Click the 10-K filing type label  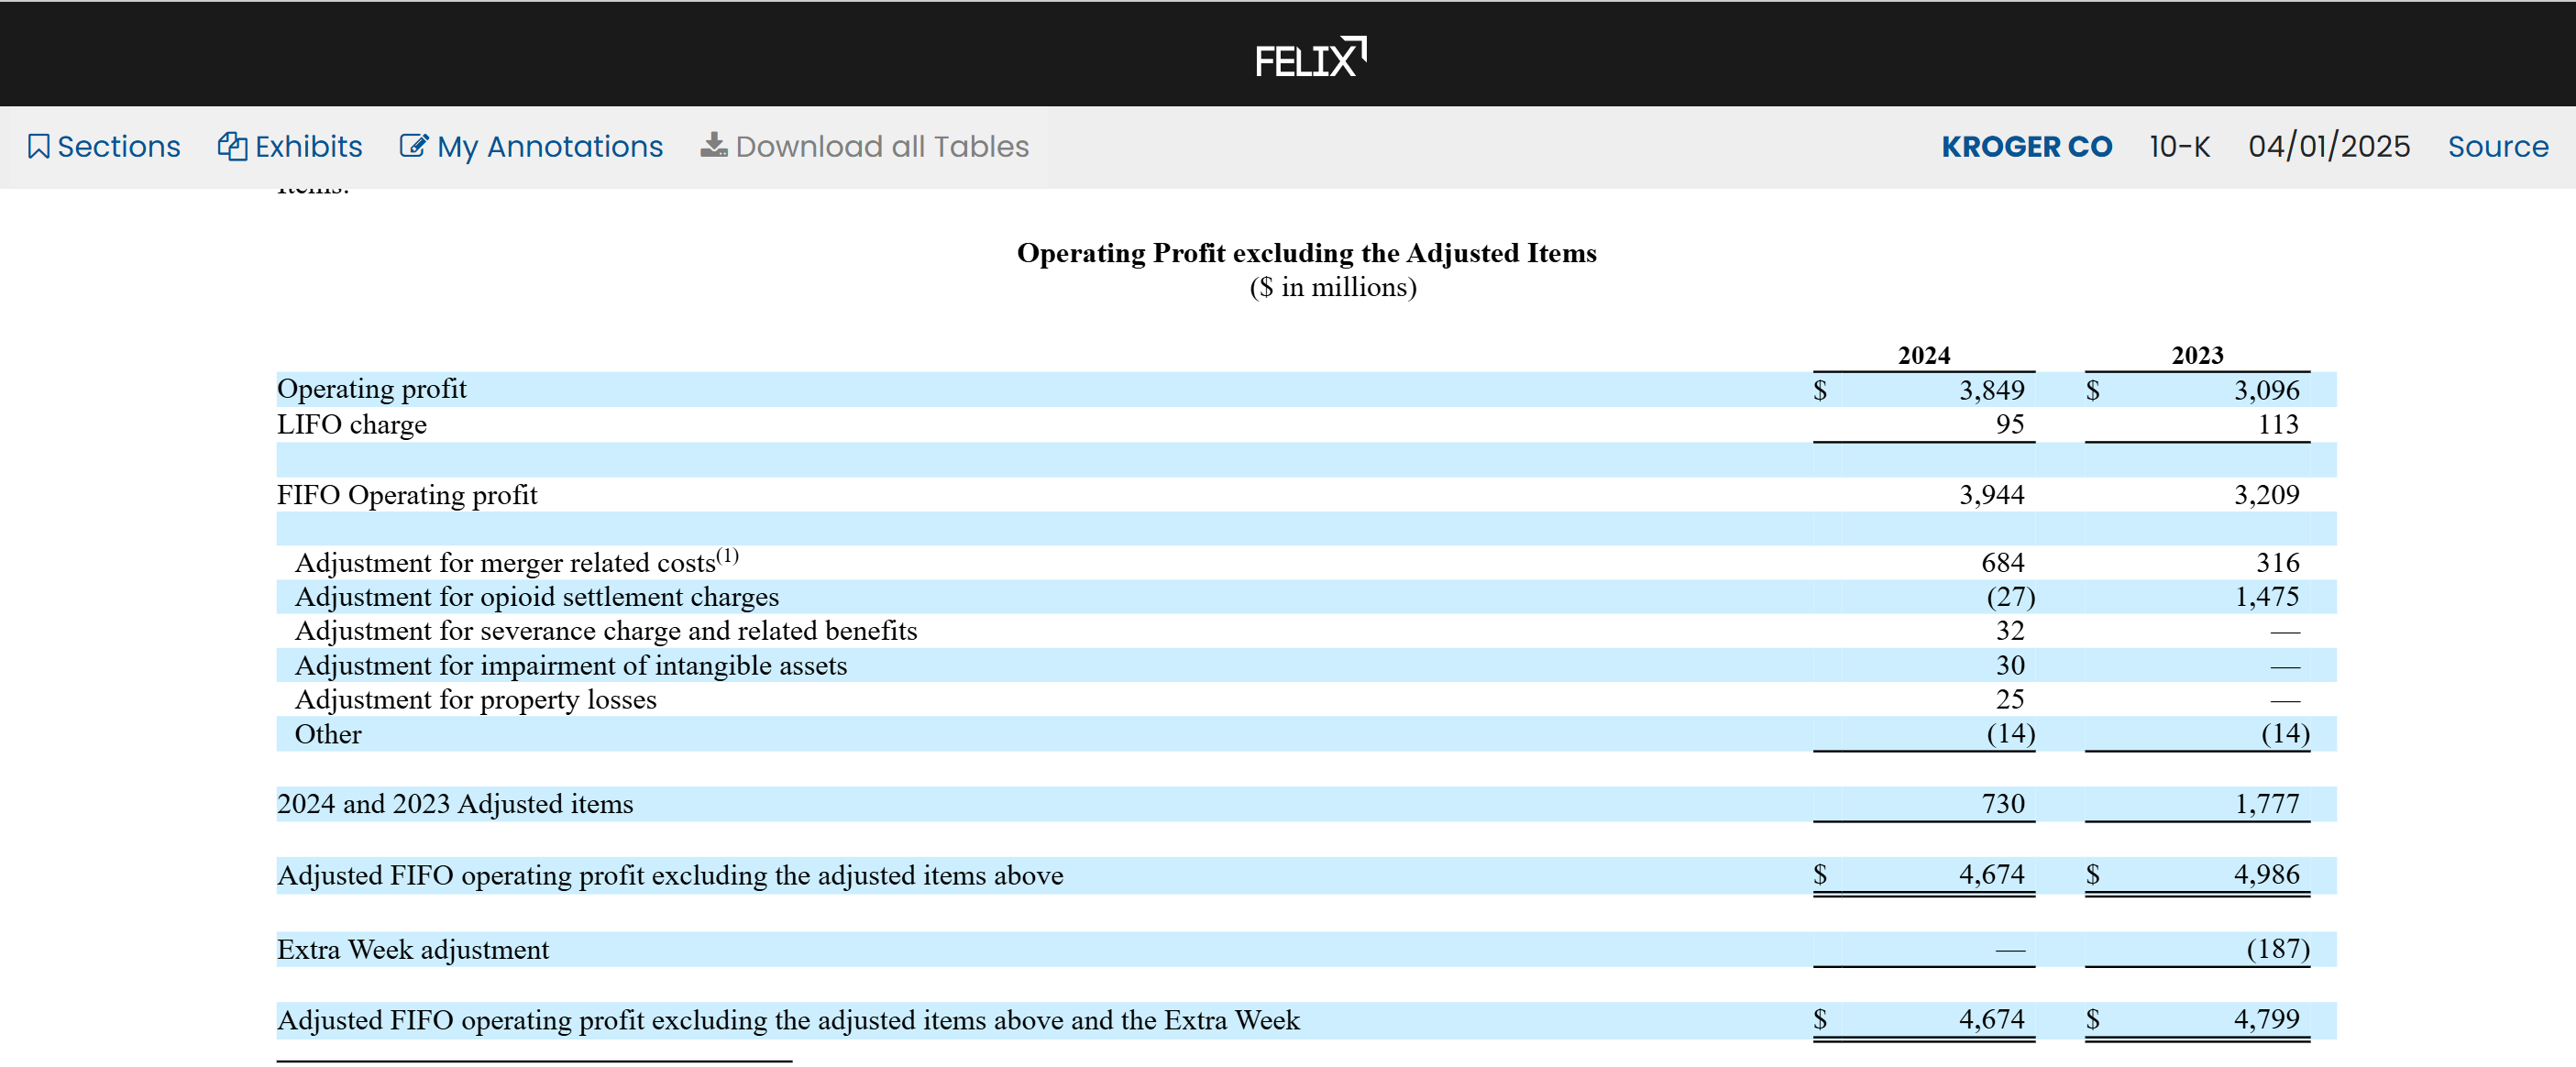(2179, 147)
